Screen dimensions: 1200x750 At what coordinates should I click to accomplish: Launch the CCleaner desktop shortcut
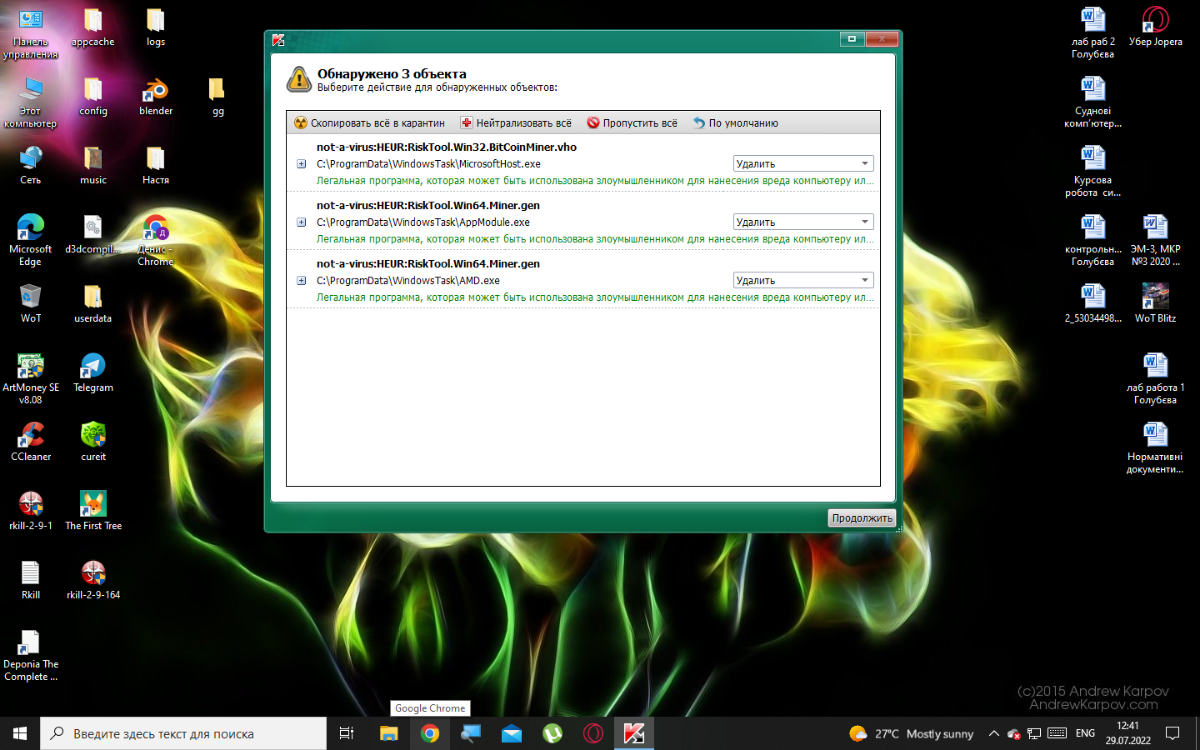click(31, 436)
